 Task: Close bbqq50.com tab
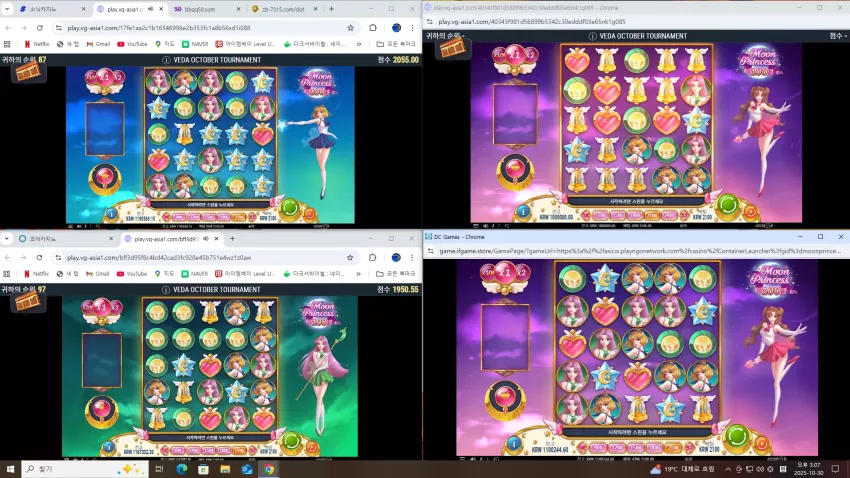click(x=239, y=9)
